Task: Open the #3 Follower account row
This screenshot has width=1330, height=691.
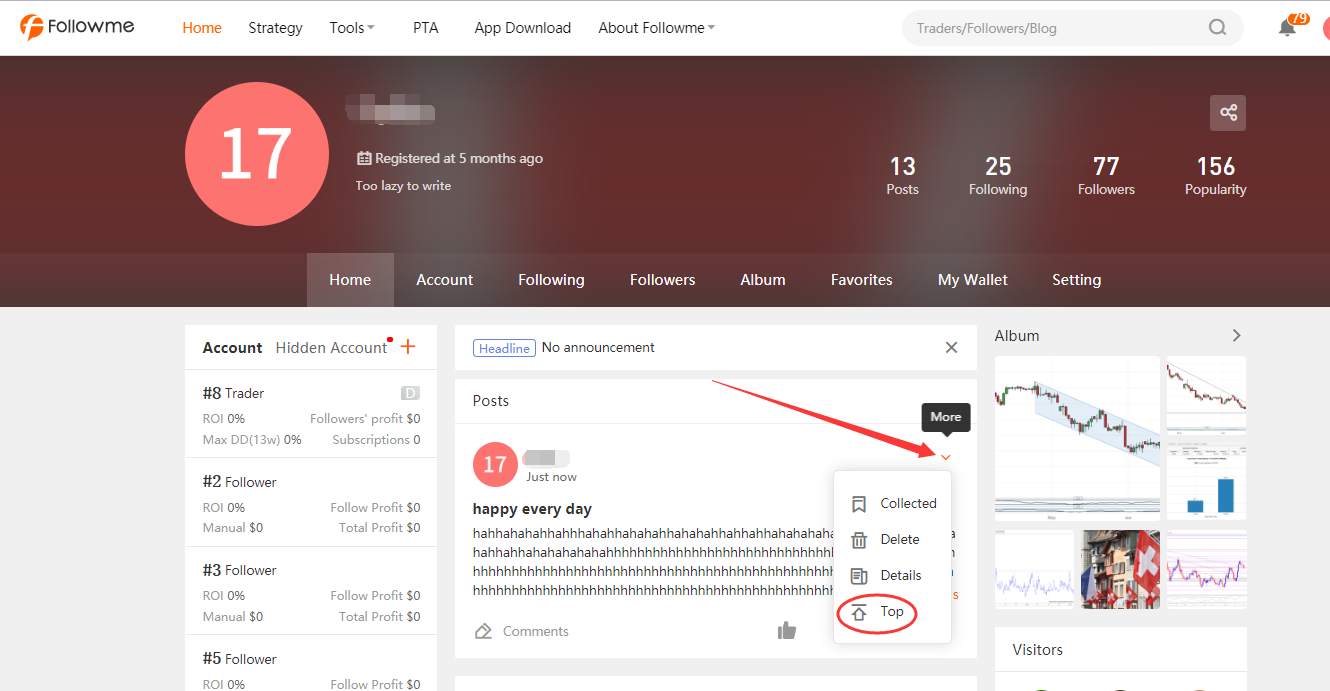Action: [x=311, y=591]
